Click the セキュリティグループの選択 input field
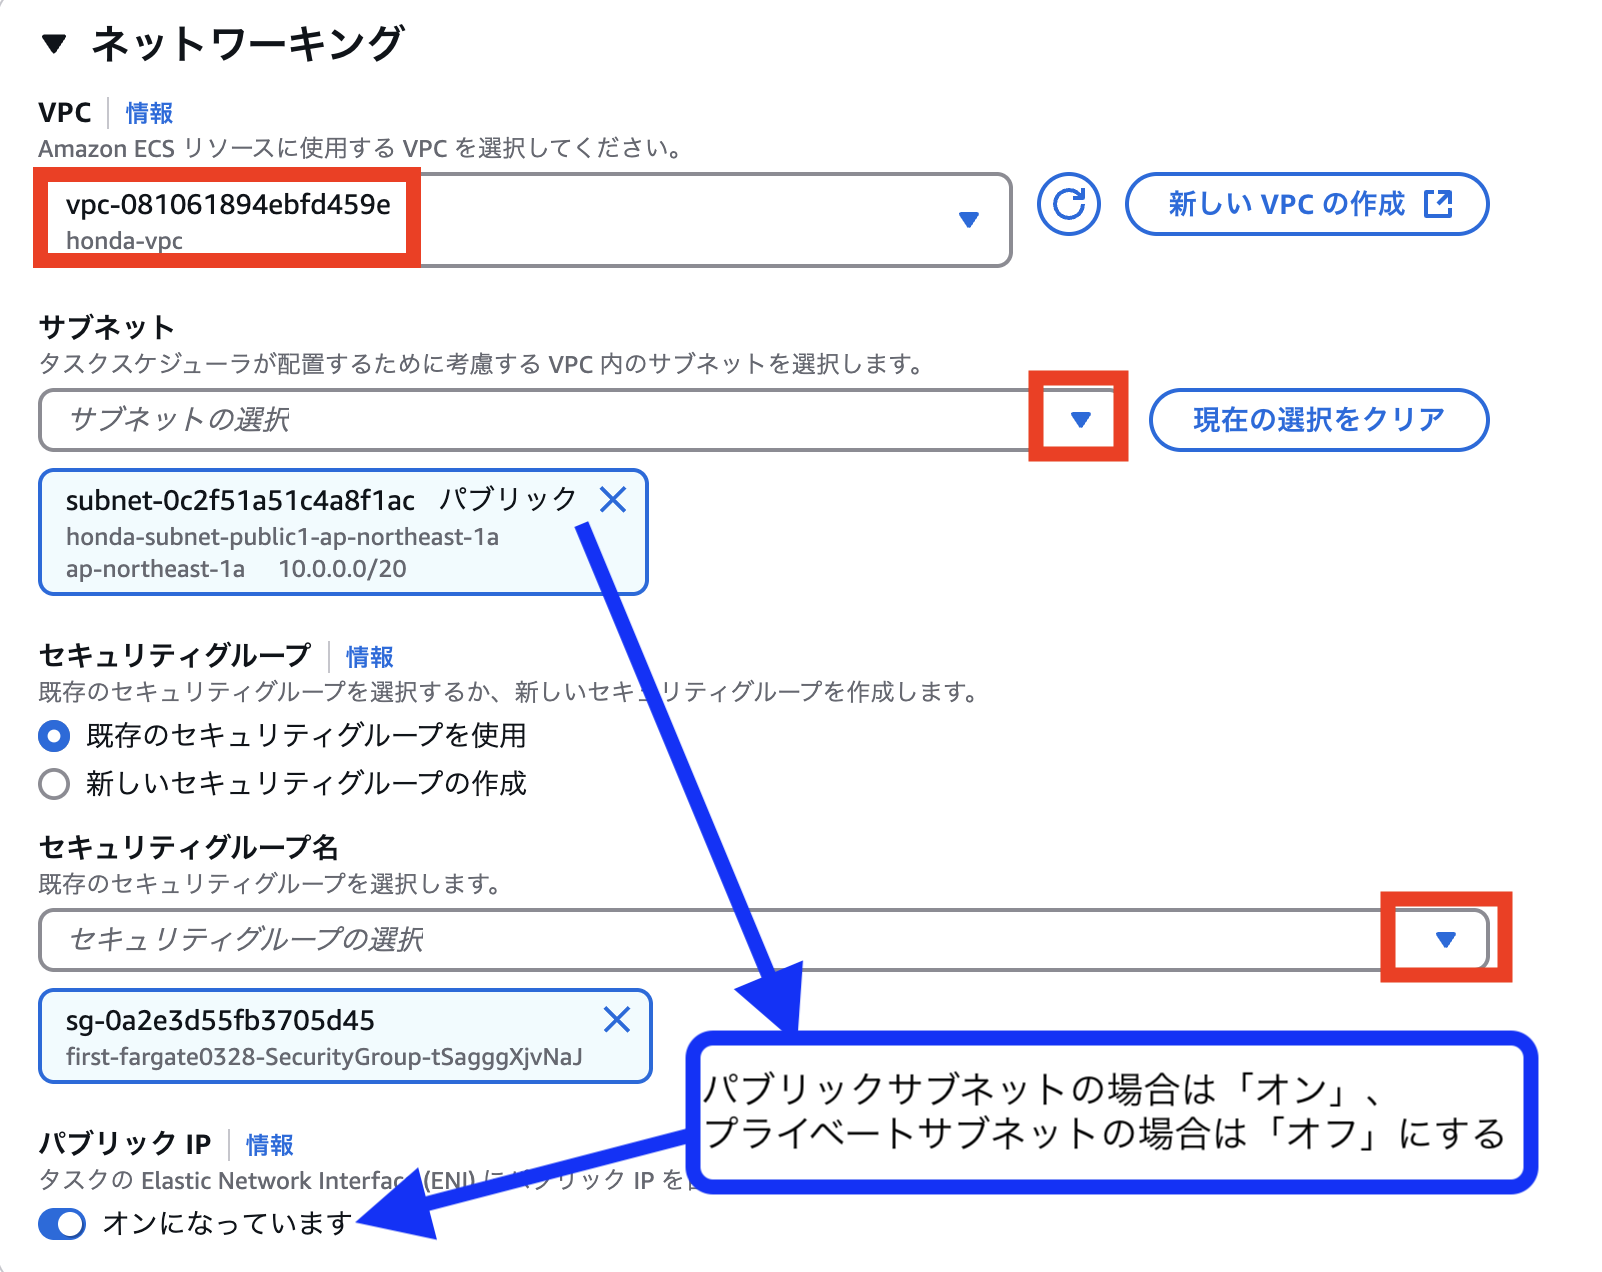The height and width of the screenshot is (1272, 1602). [x=400, y=939]
